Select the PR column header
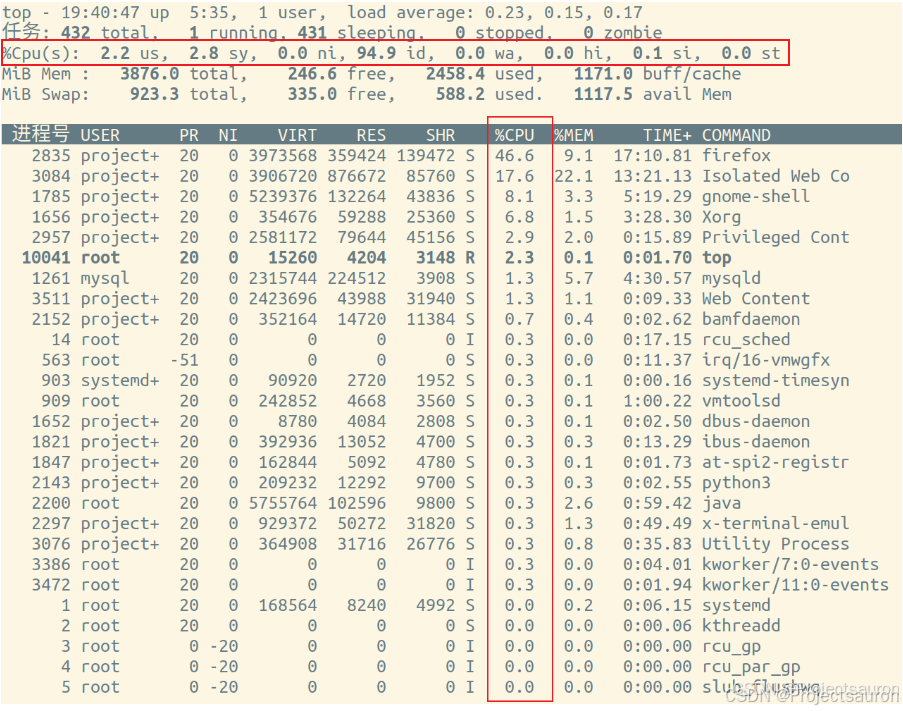 click(x=189, y=135)
